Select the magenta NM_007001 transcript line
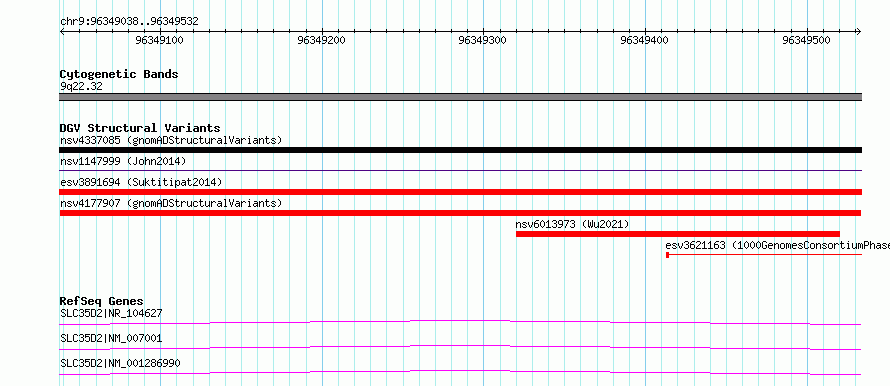The height and width of the screenshot is (386, 890). click(460, 347)
